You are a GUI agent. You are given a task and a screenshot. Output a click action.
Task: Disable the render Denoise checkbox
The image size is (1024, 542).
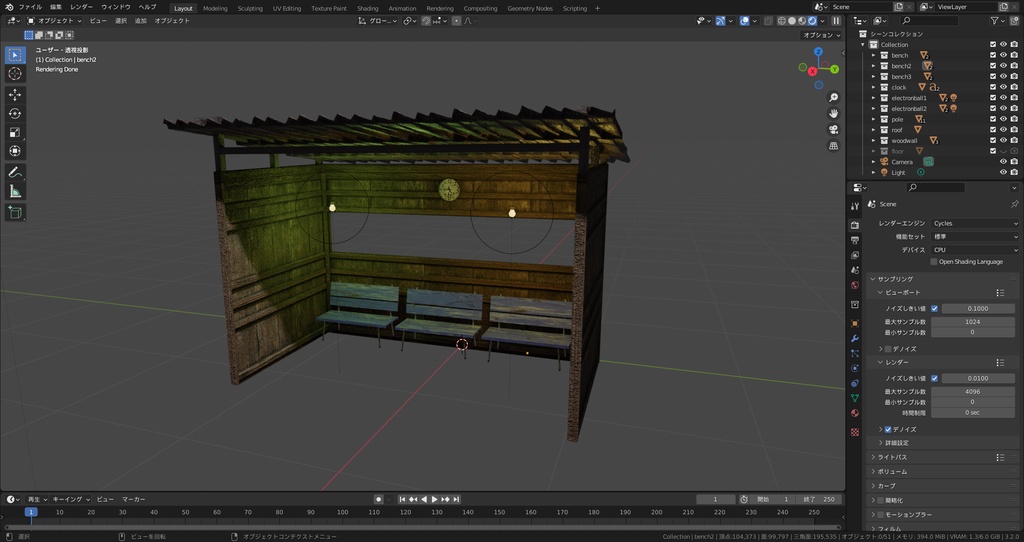click(888, 430)
